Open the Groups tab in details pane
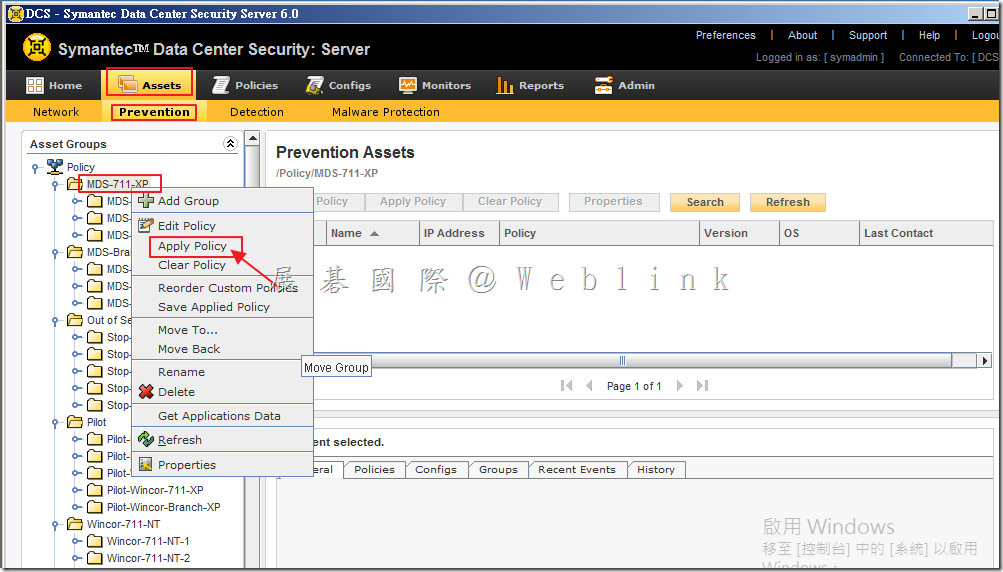 click(x=498, y=470)
